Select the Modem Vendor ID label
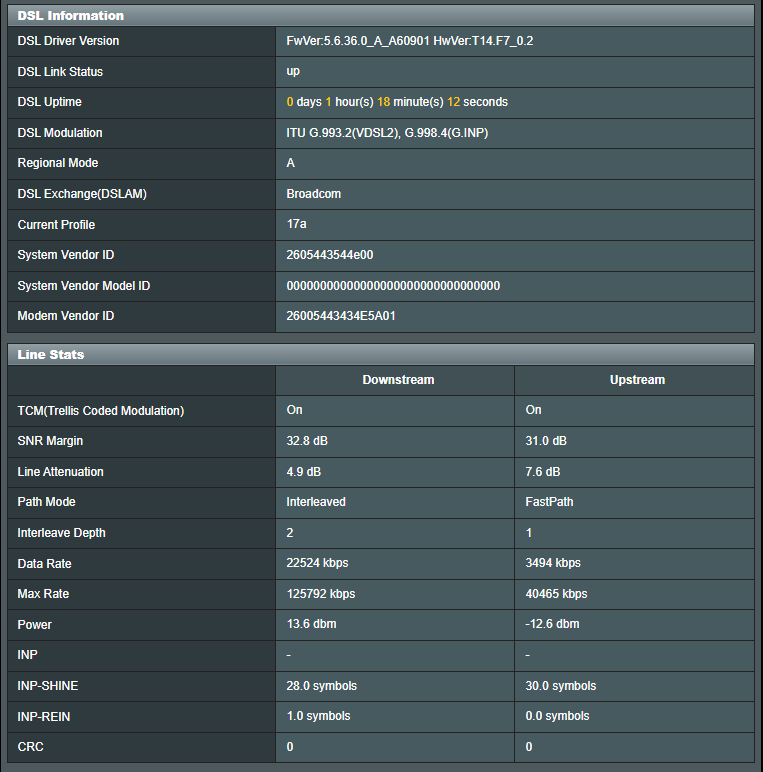Viewport: 763px width, 772px height. click(66, 316)
